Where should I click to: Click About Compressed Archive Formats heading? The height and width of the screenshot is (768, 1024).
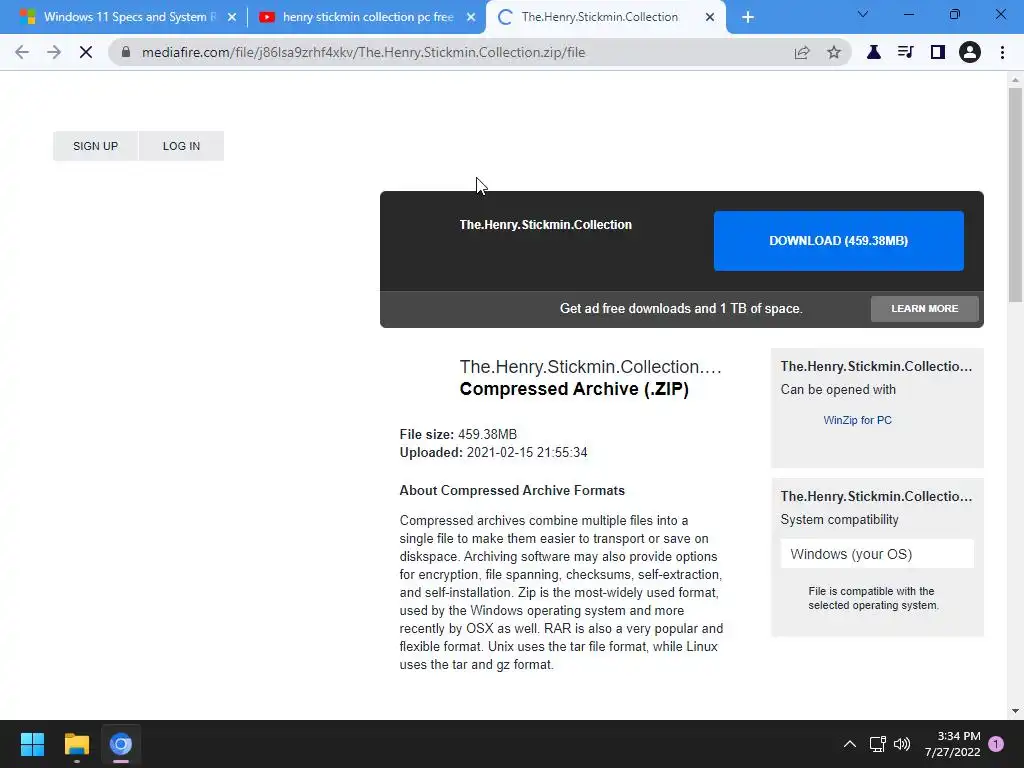coord(512,490)
